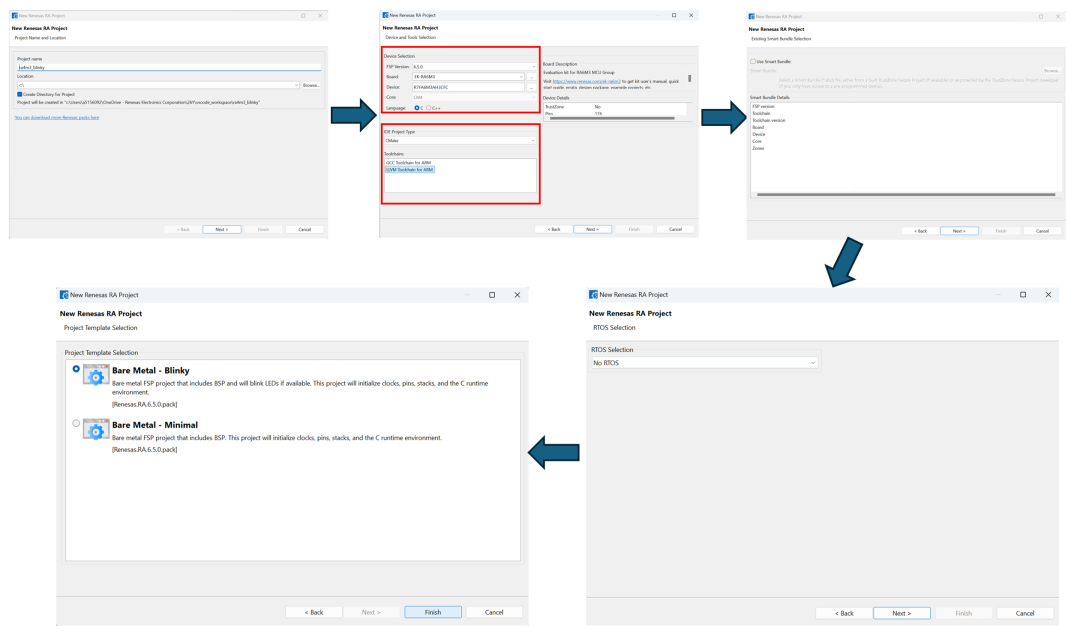
Task: Select LLVM Toolchain for ARM in Toolchains list
Action: 410,169
